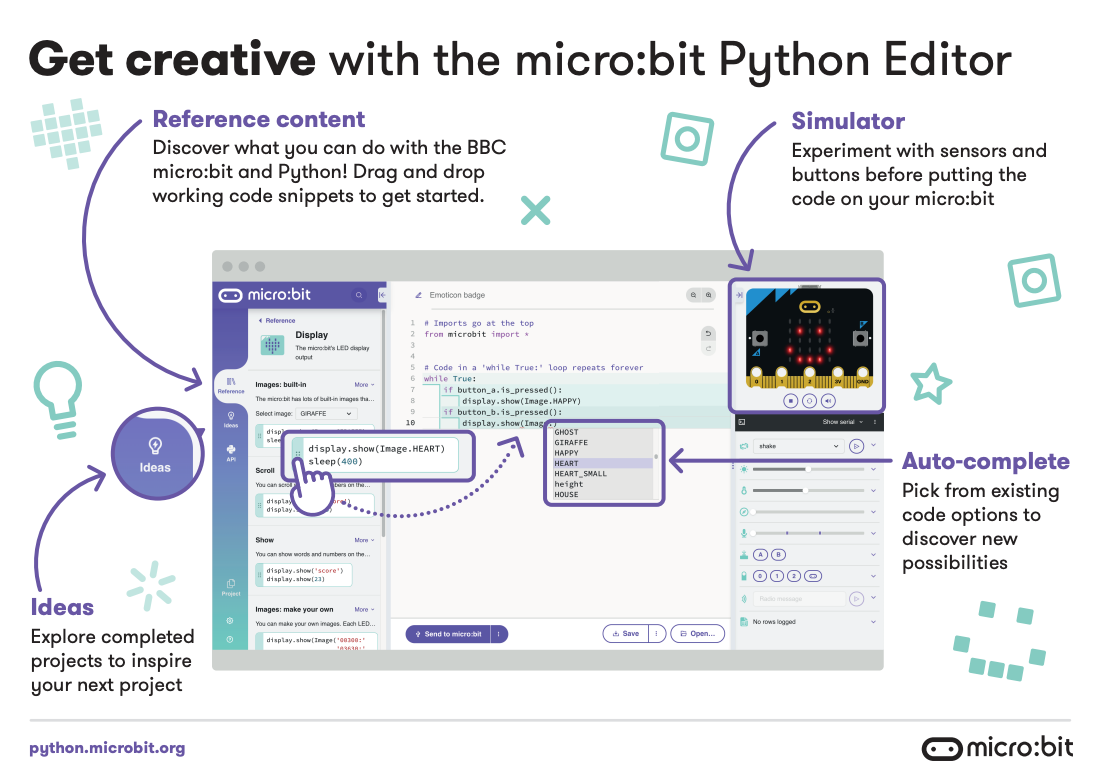Image resolution: width=1104 pixels, height=773 pixels.
Task: Toggle the micro:bit logo touch input
Action: [813, 575]
